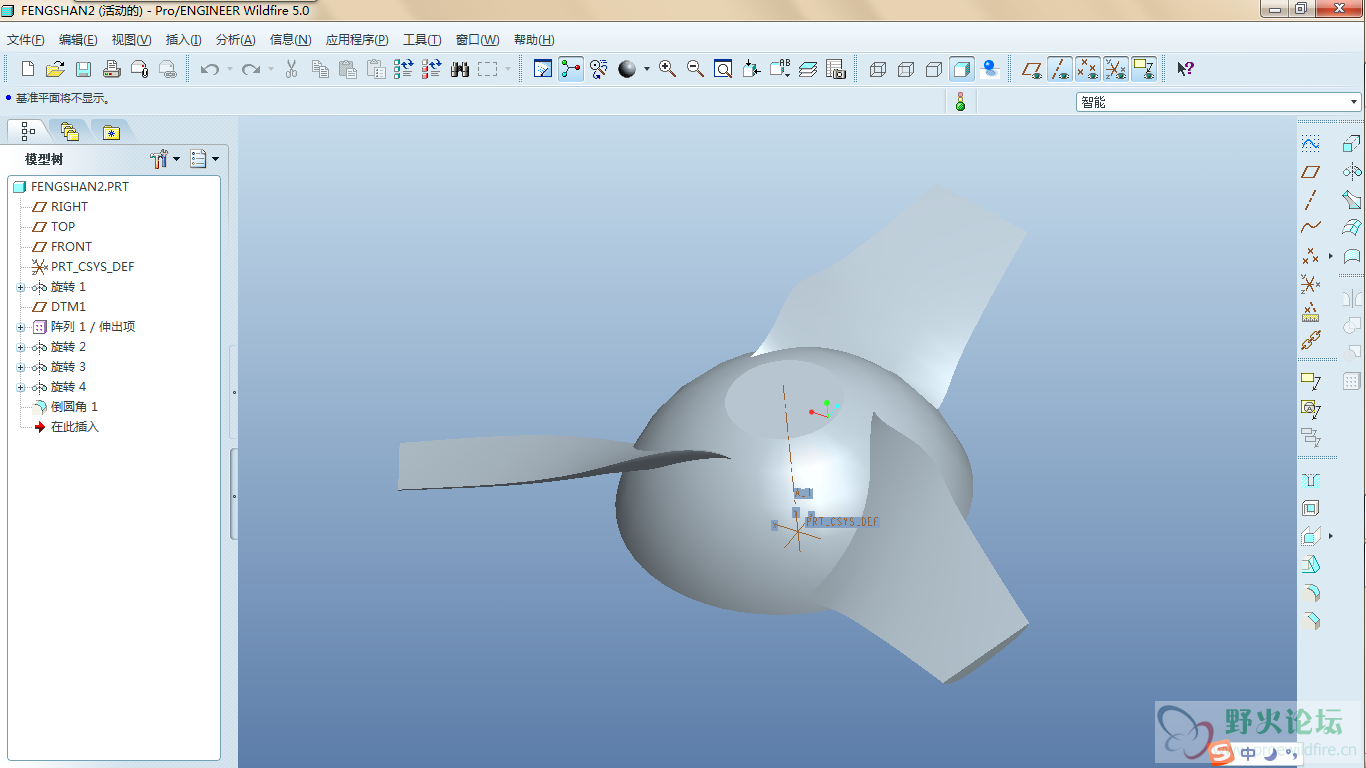The width and height of the screenshot is (1366, 768).
Task: Toggle datum points display
Action: [x=1088, y=69]
